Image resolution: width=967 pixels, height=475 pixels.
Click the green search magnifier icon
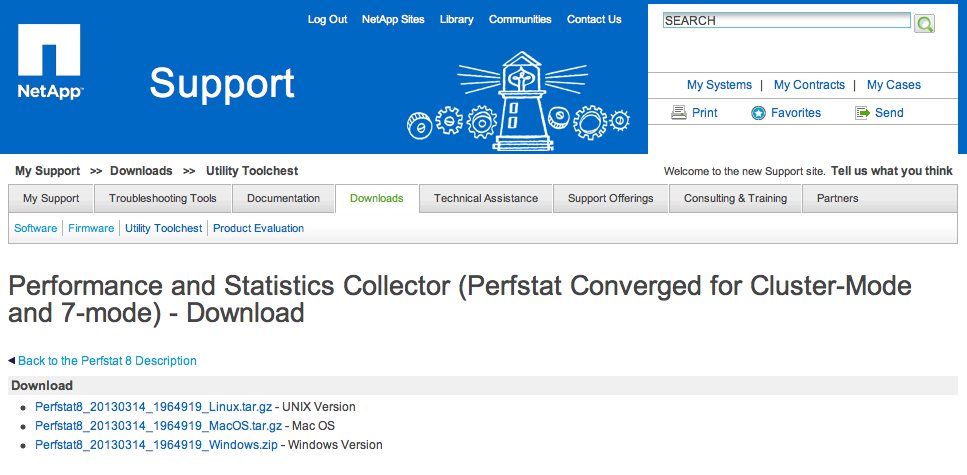click(924, 23)
